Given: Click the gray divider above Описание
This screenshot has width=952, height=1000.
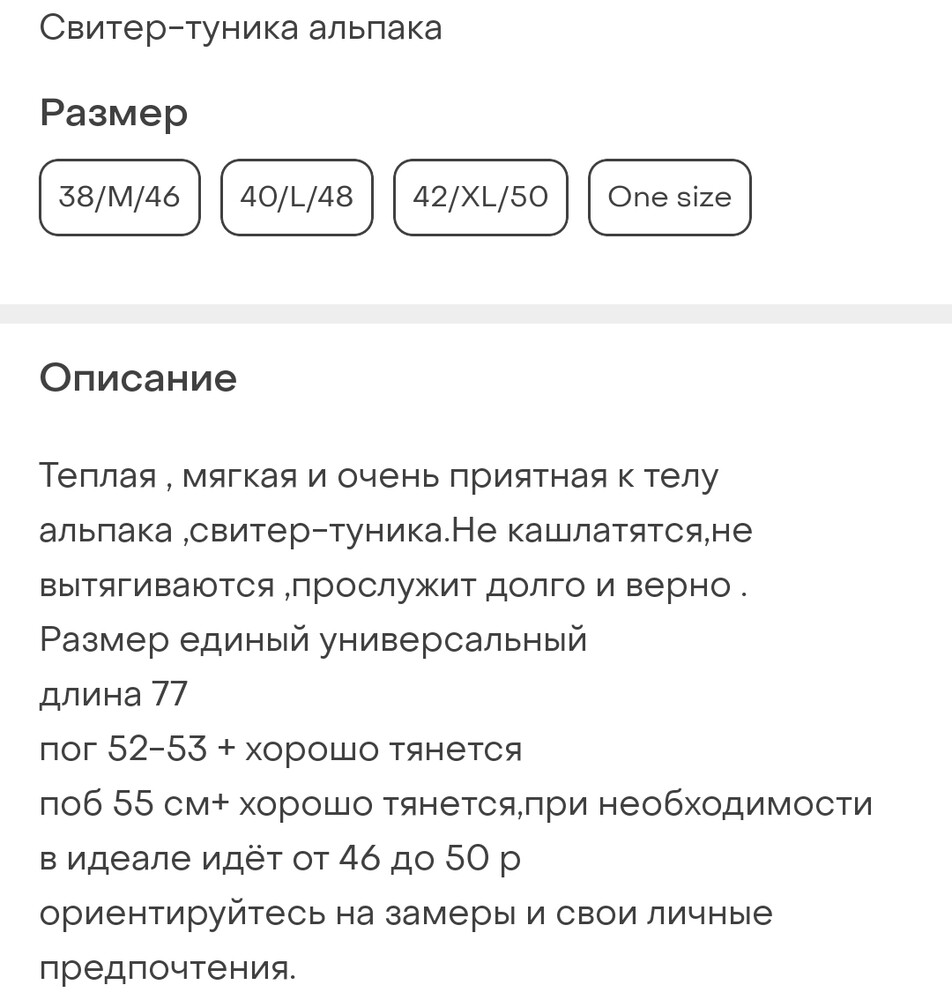Looking at the screenshot, I should coord(476,313).
